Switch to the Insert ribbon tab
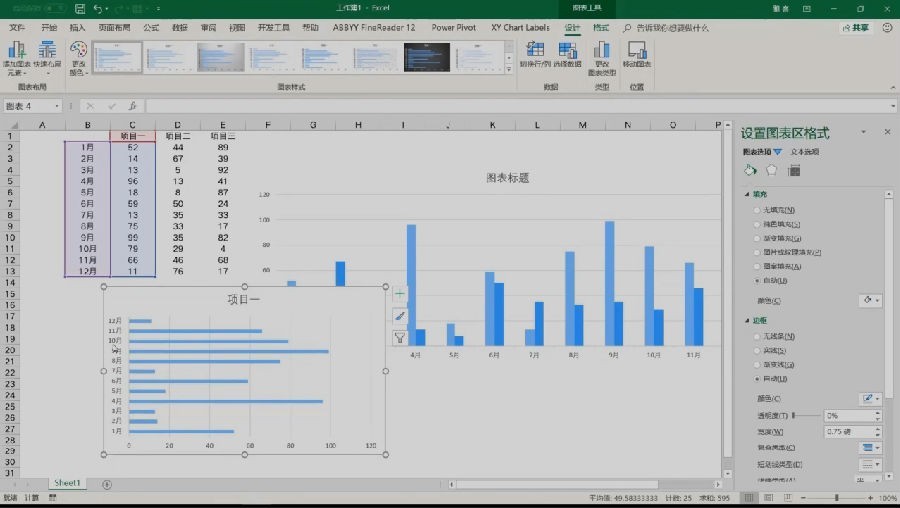 77,28
